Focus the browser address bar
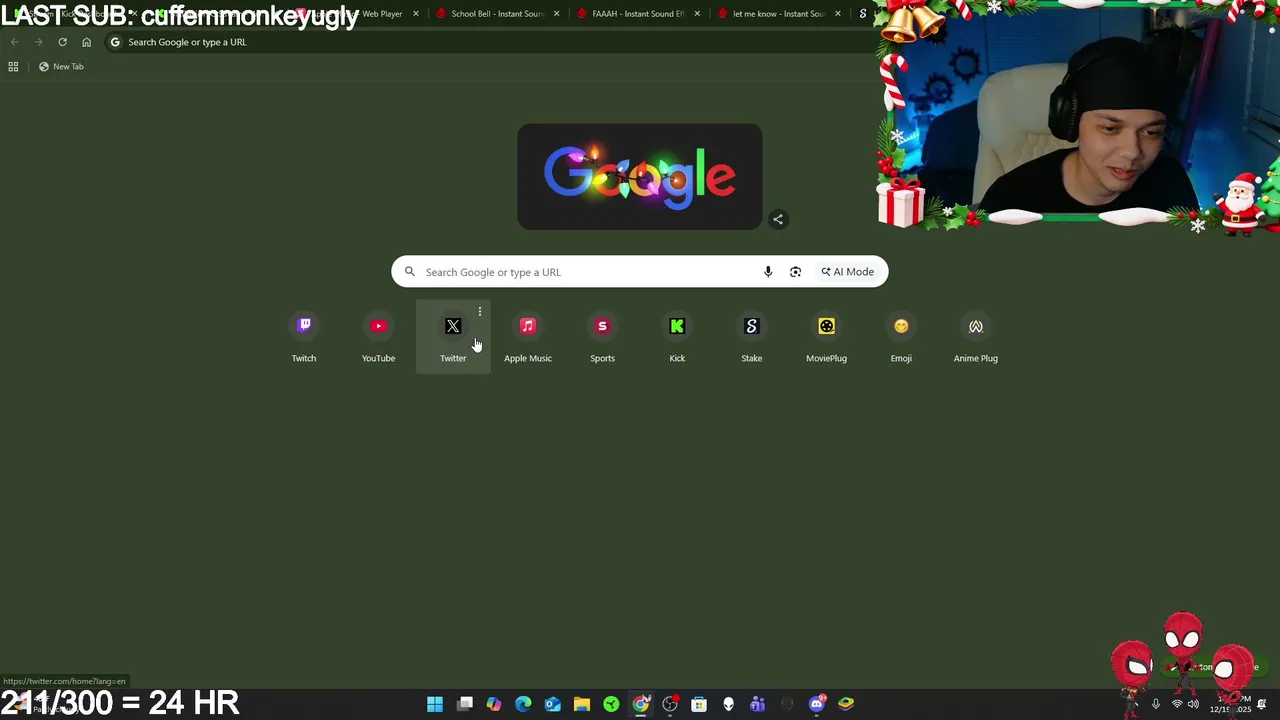The height and width of the screenshot is (720, 1280). [490, 42]
